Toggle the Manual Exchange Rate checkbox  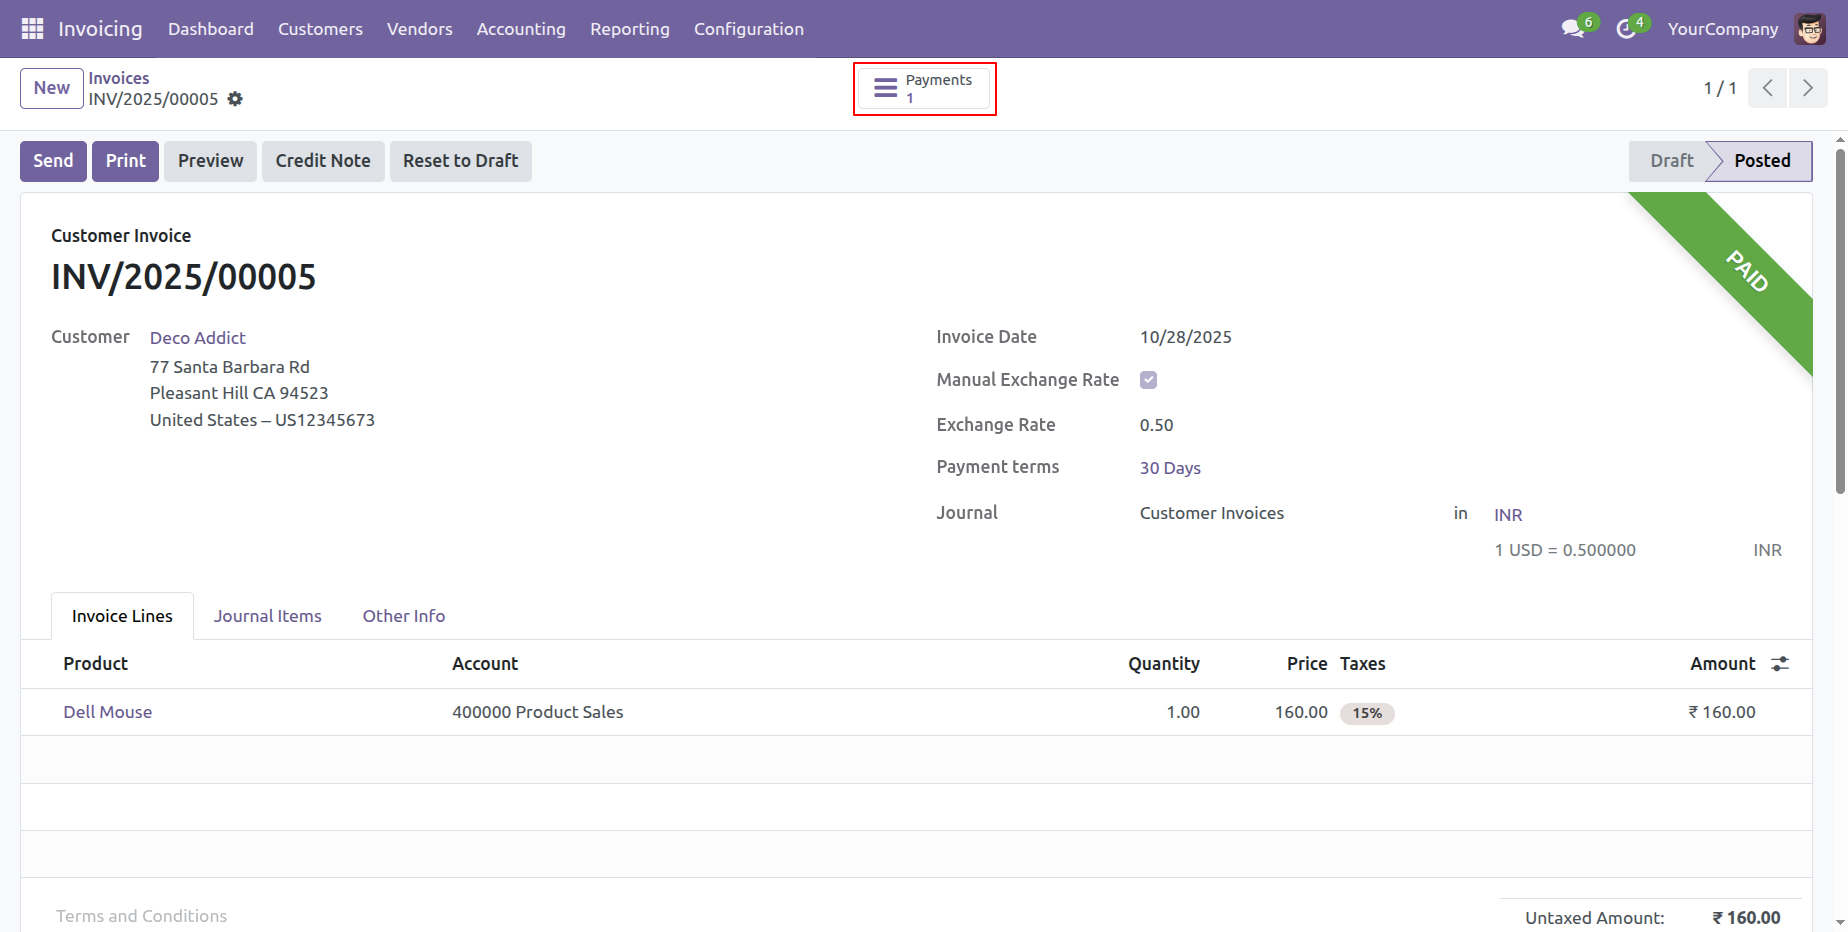click(x=1148, y=380)
